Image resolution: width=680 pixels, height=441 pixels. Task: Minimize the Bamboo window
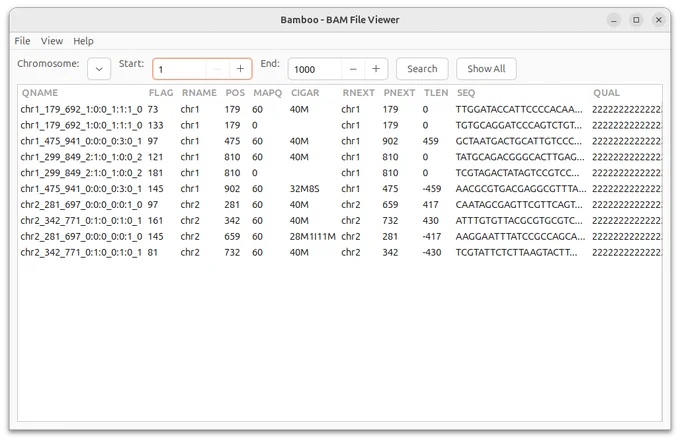tap(614, 20)
